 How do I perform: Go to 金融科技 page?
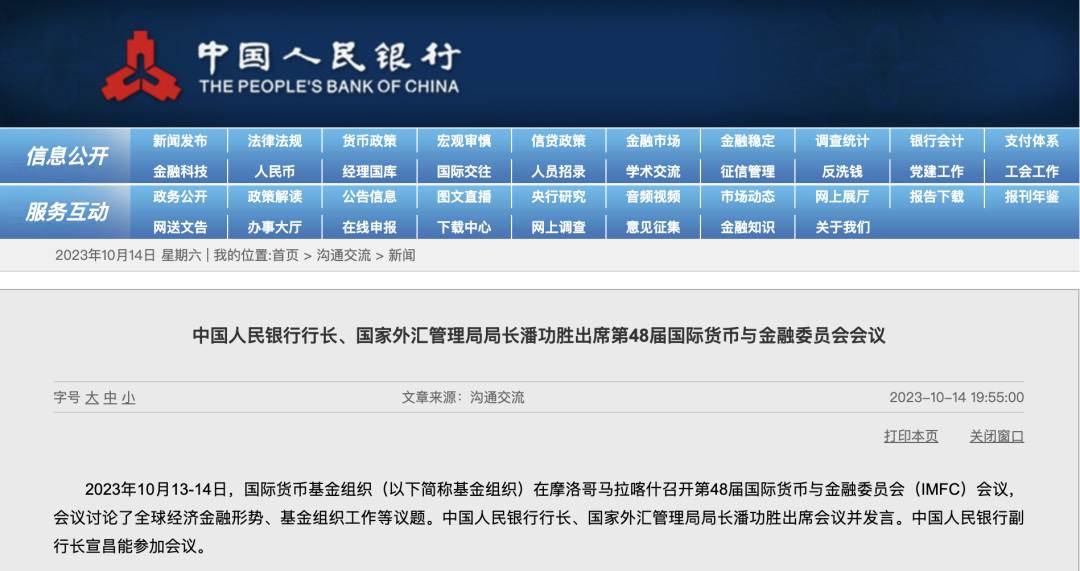[x=180, y=172]
